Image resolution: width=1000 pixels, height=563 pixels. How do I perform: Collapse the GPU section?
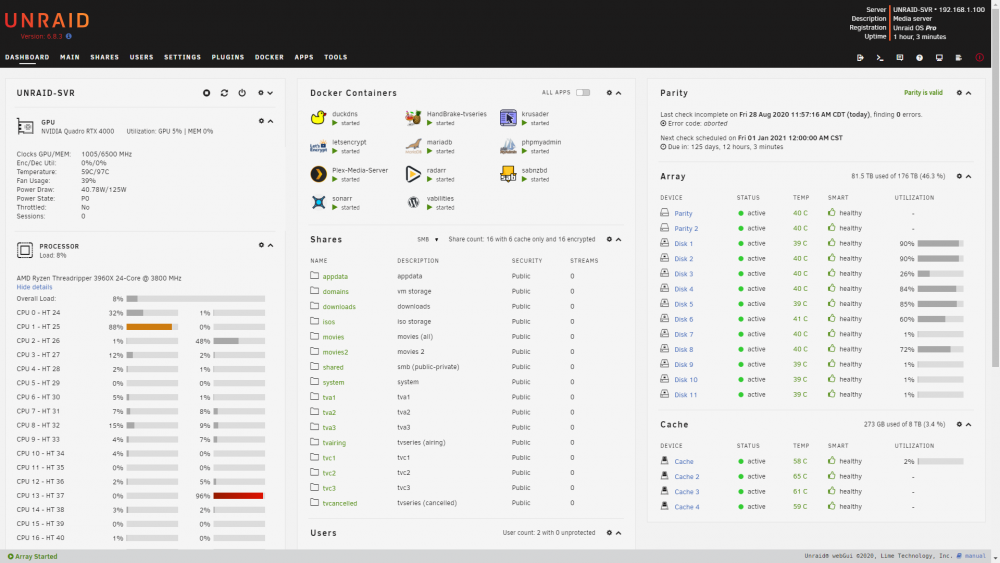click(270, 121)
